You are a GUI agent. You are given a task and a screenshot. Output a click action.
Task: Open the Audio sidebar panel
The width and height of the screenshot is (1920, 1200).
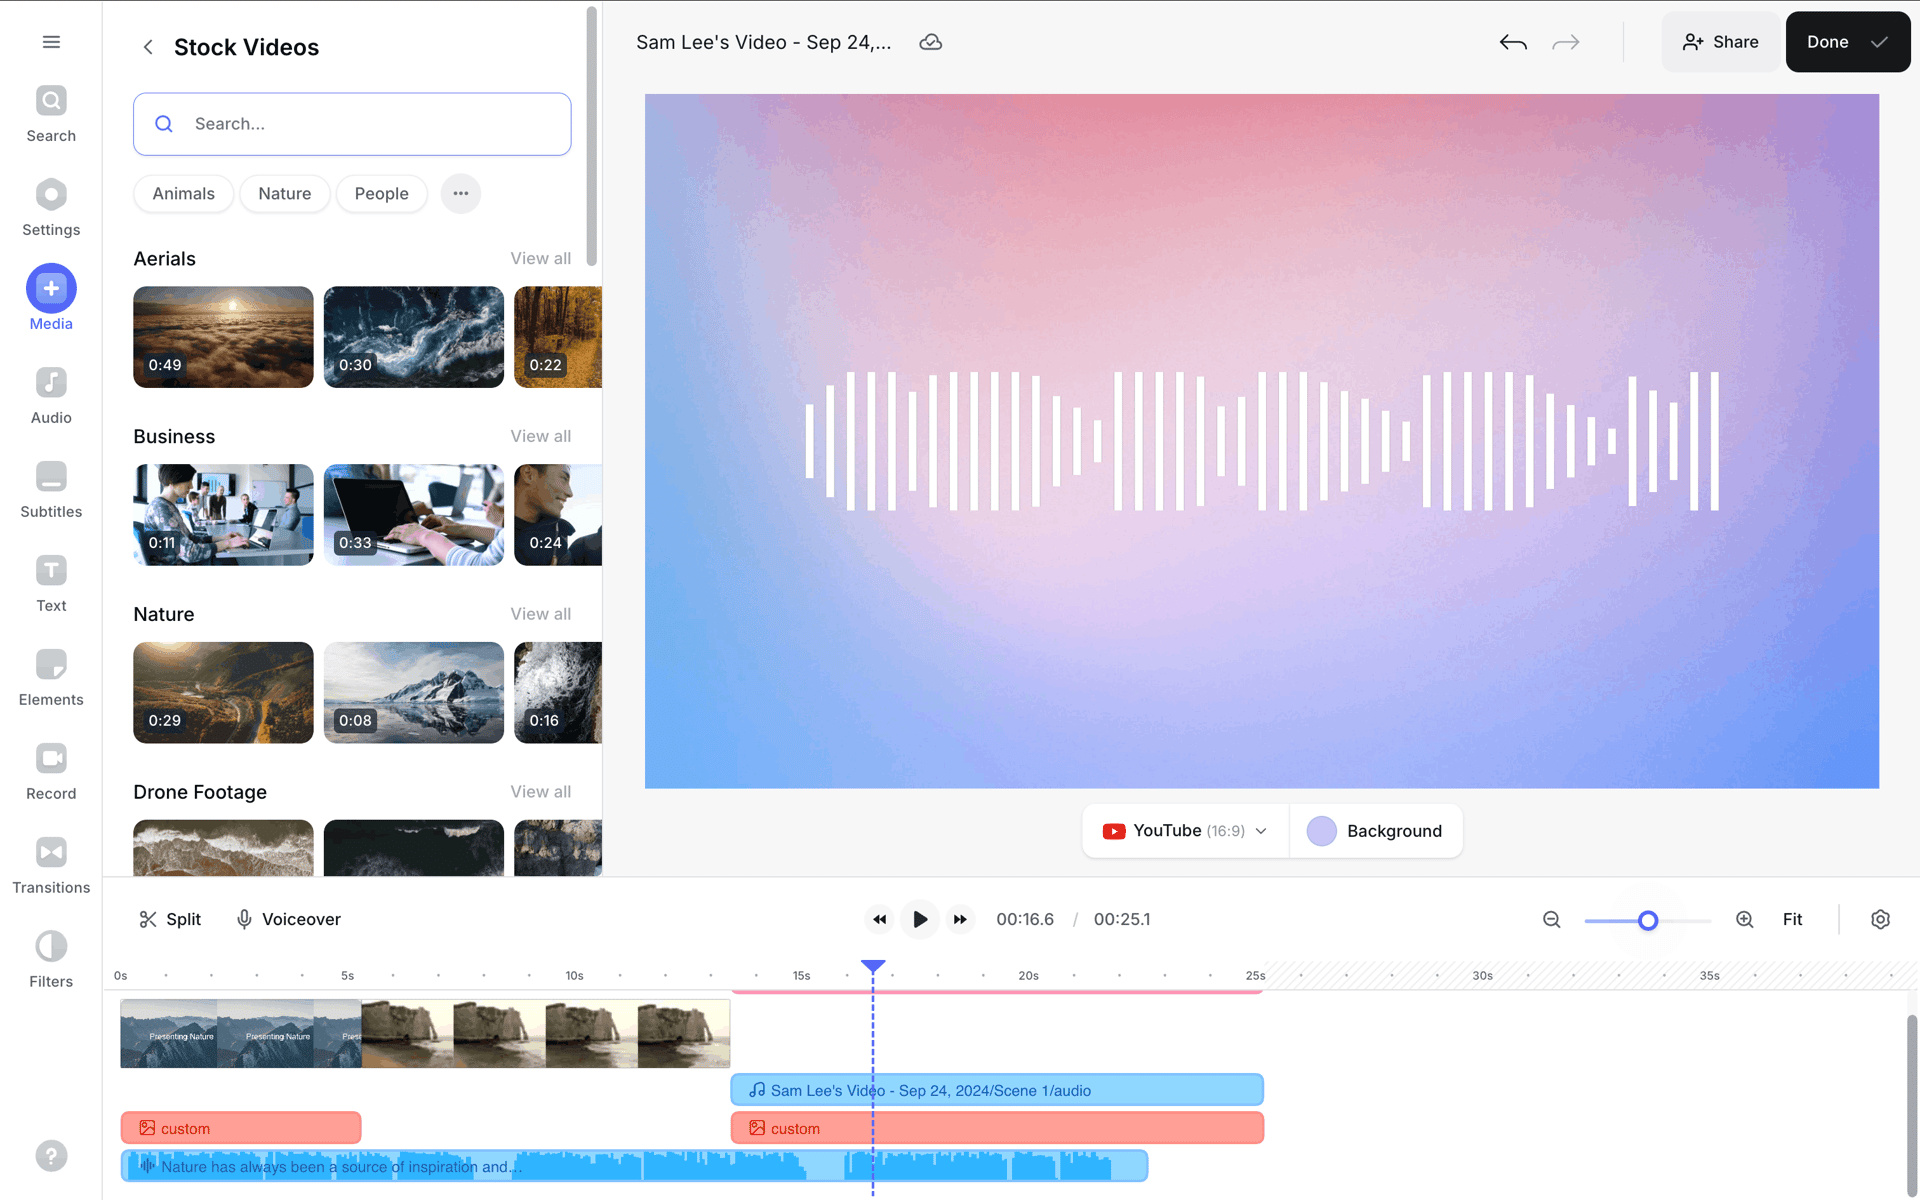click(51, 397)
